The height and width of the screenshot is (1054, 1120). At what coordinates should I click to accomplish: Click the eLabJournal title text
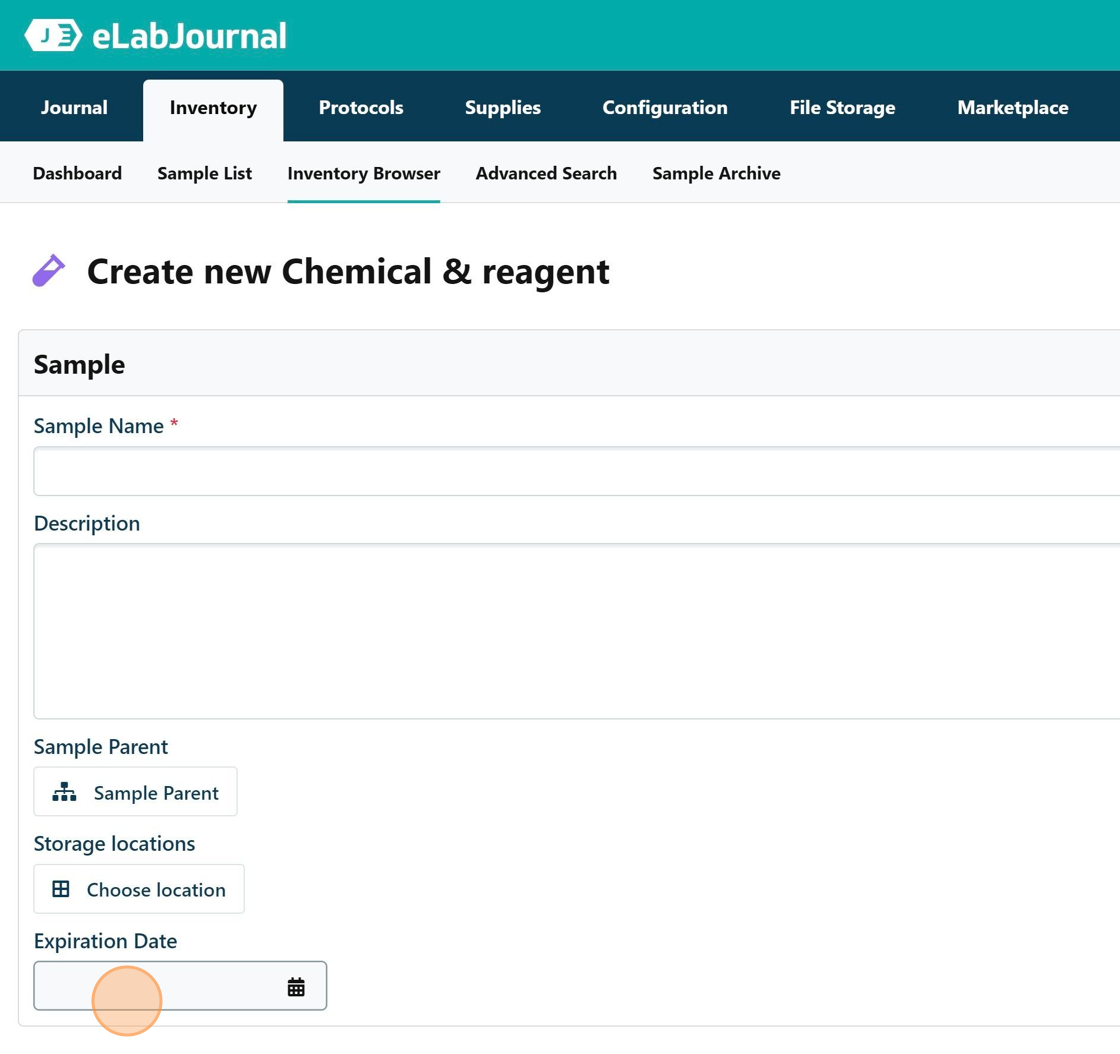click(189, 36)
